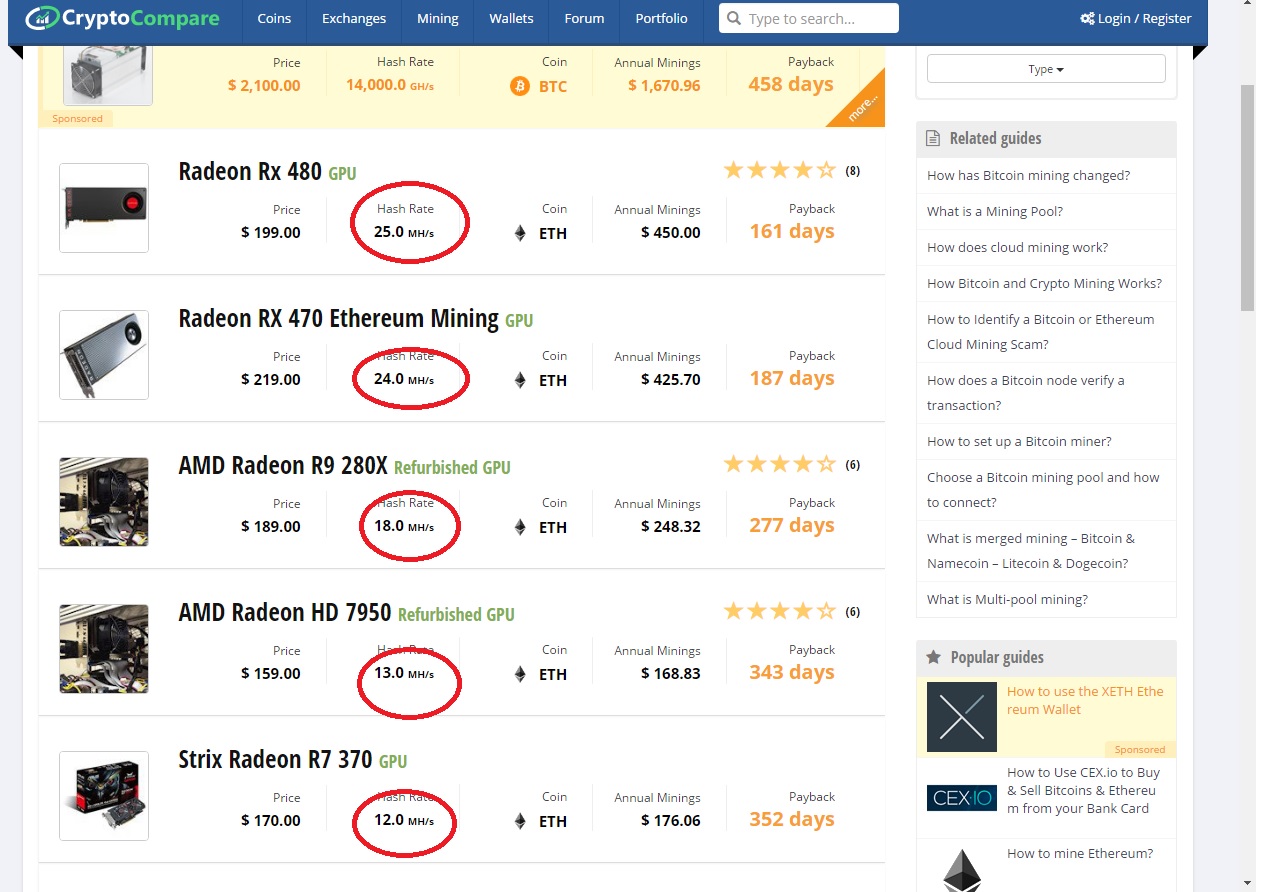
Task: Open the AMD Radeon R9 280X title
Action: point(283,465)
